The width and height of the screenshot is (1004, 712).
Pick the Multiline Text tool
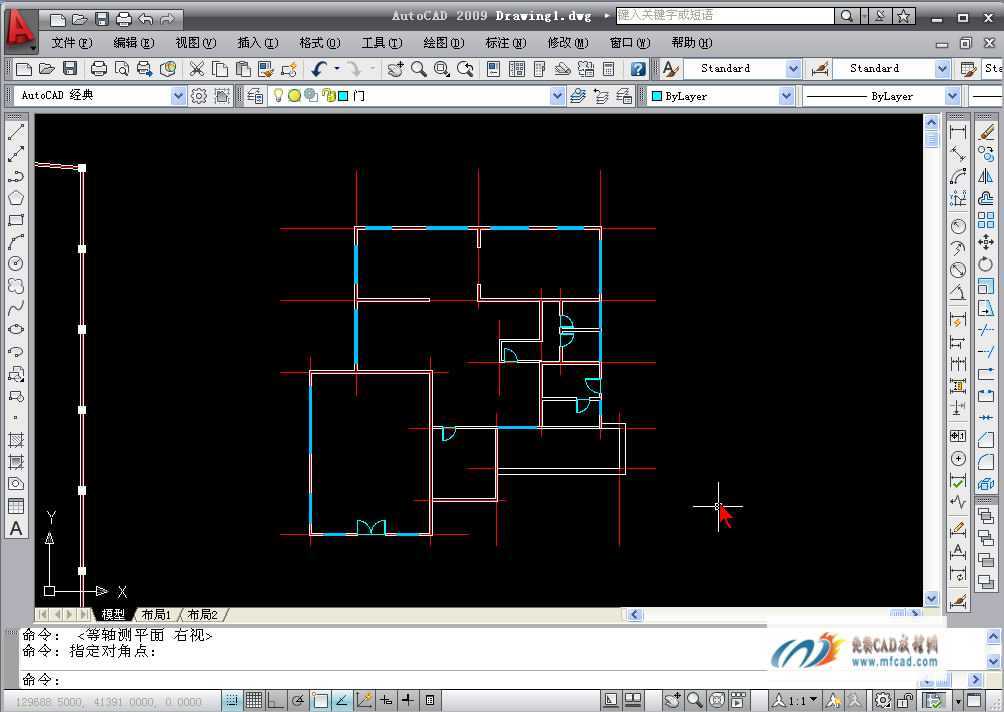16,528
